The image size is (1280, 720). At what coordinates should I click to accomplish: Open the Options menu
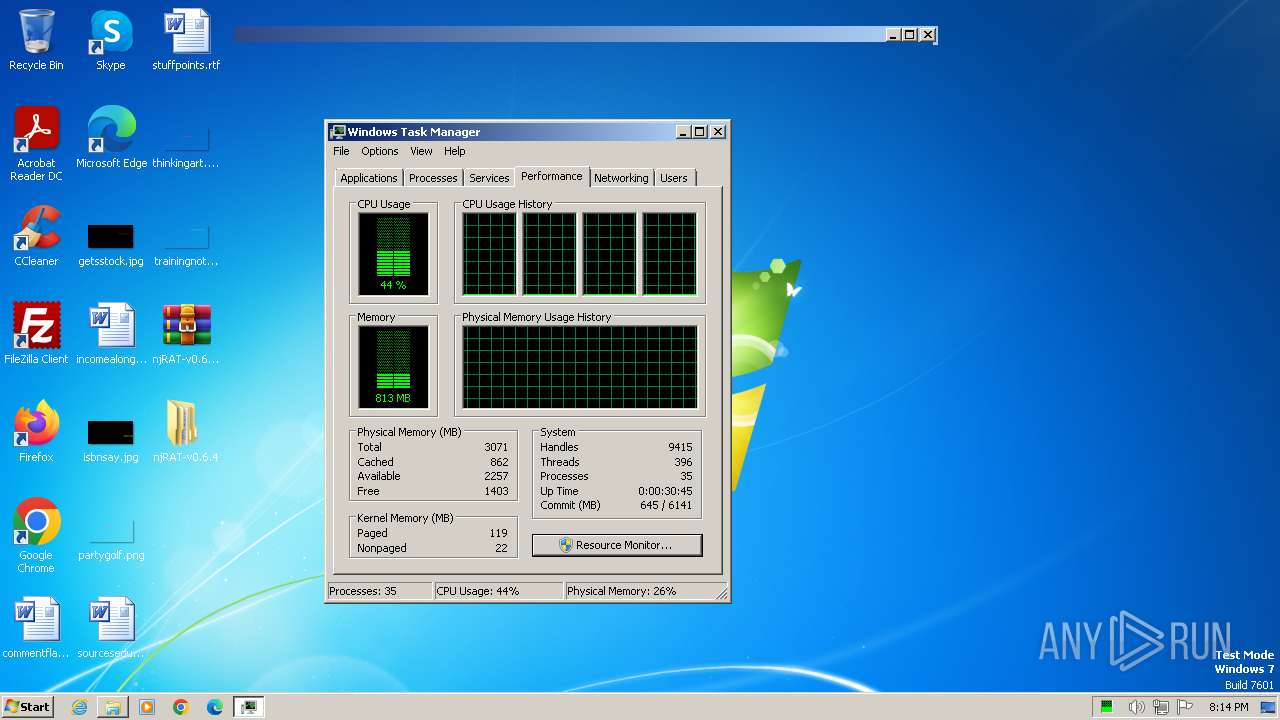[380, 151]
